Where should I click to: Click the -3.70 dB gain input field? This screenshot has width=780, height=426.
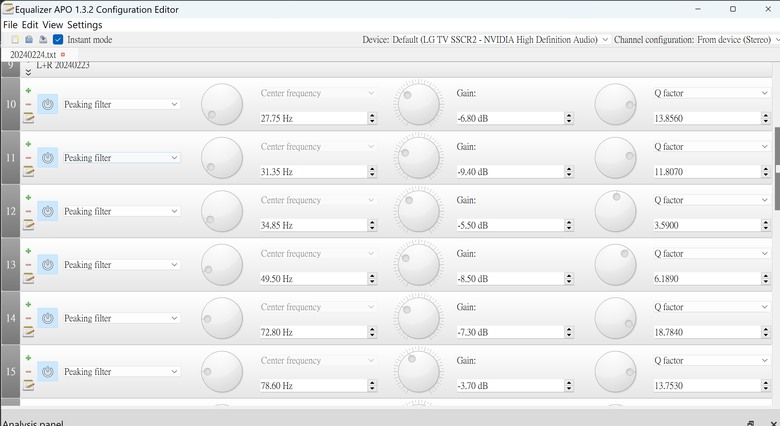click(x=510, y=386)
